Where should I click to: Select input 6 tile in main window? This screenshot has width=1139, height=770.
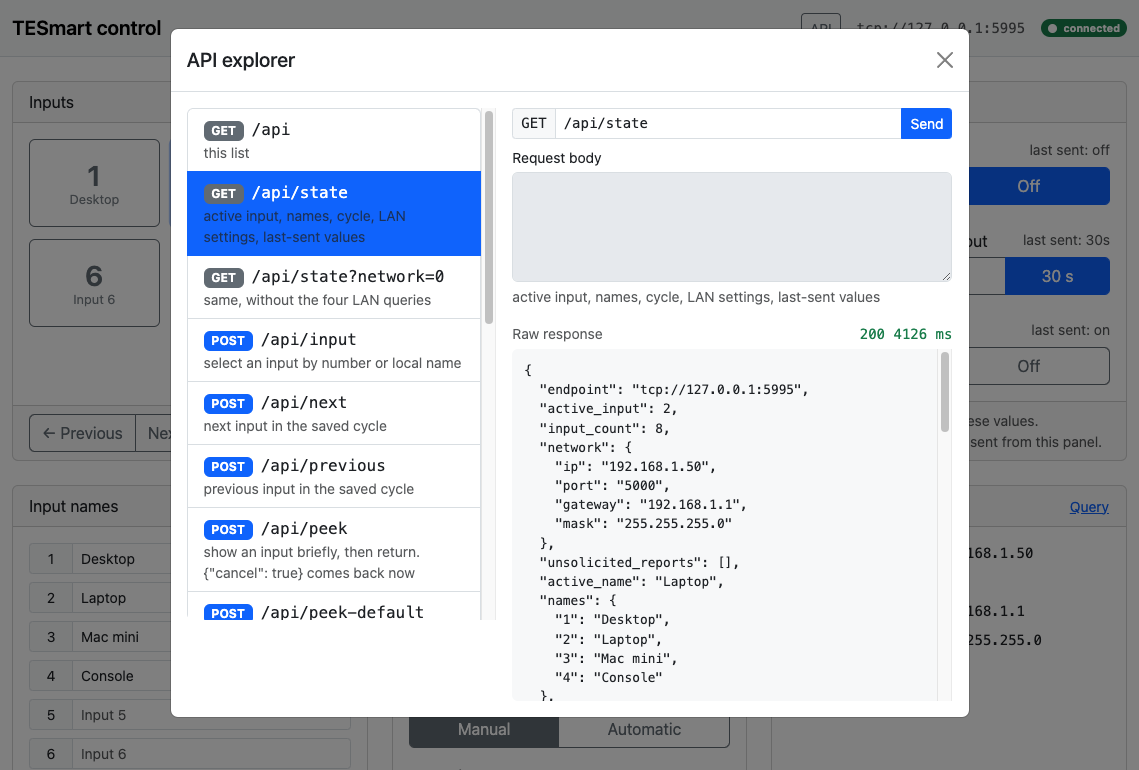(94, 283)
